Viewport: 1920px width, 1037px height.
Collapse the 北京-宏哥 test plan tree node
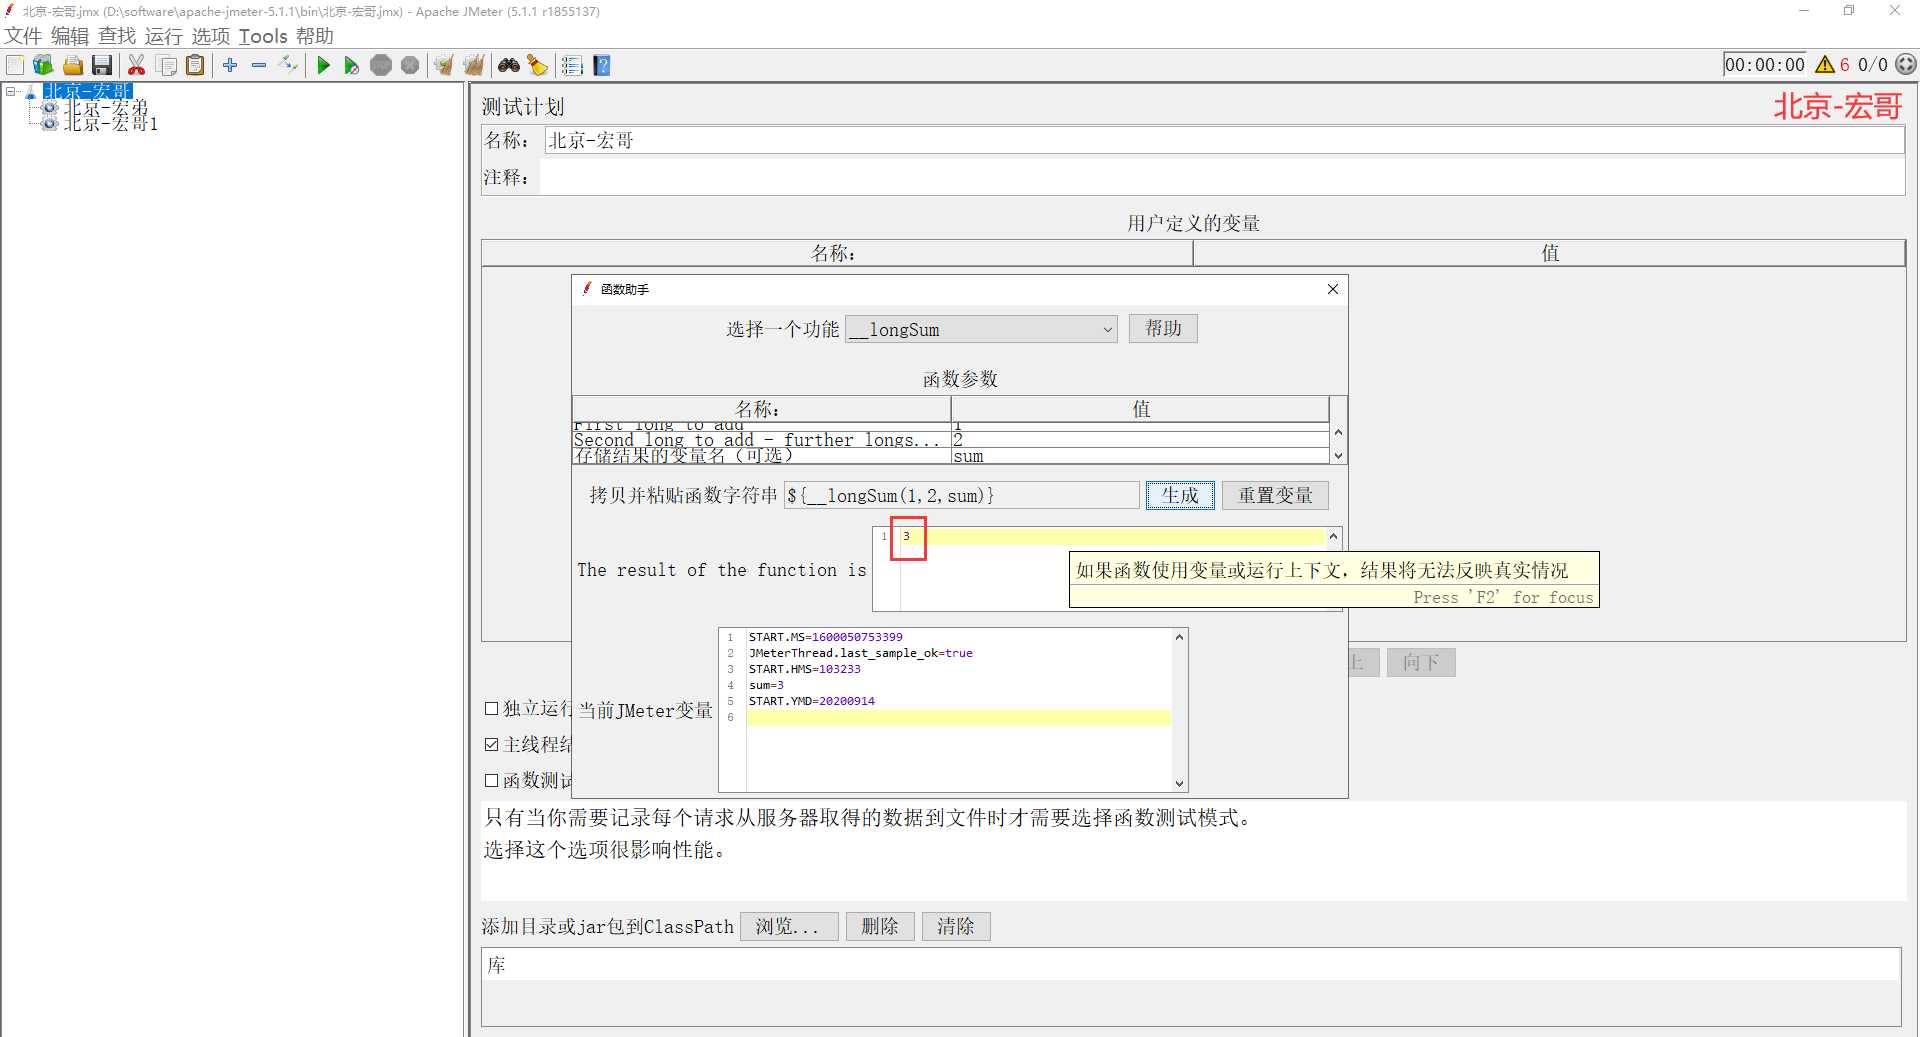(11, 91)
